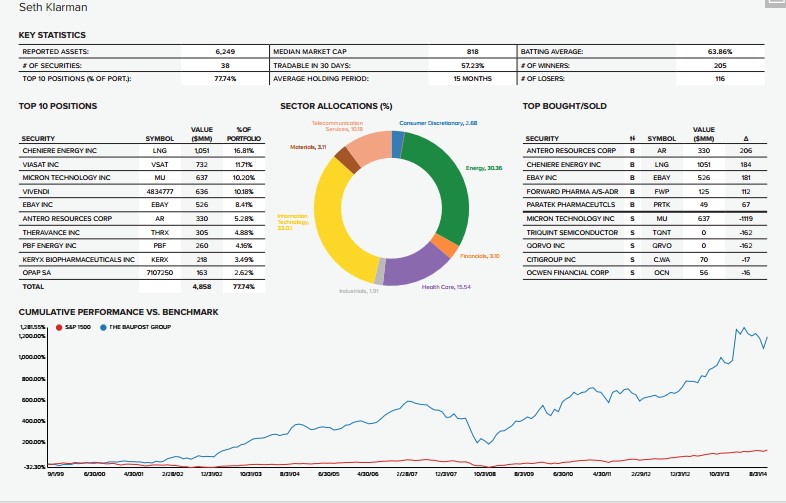Select the blue Baupost Group legend dot
Image resolution: width=786 pixels, height=503 pixels.
(103, 327)
